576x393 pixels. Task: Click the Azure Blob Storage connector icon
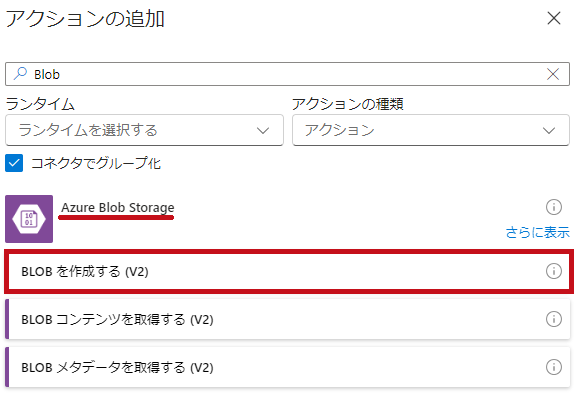pos(29,219)
